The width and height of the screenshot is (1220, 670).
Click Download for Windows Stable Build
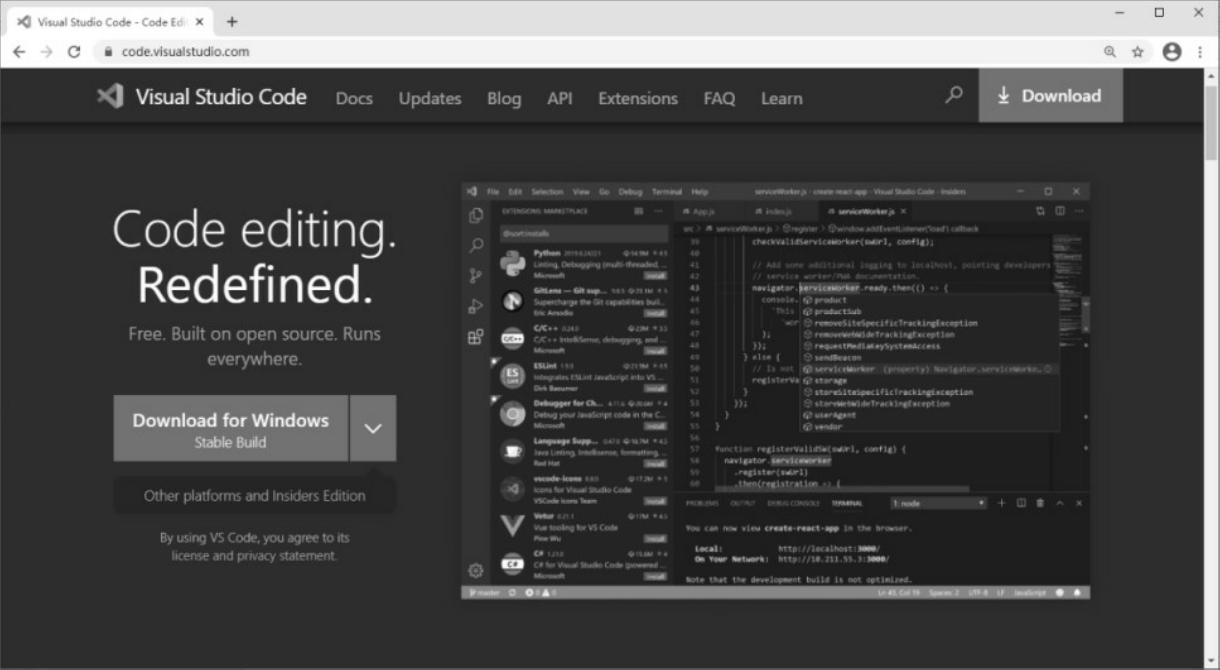[231, 428]
